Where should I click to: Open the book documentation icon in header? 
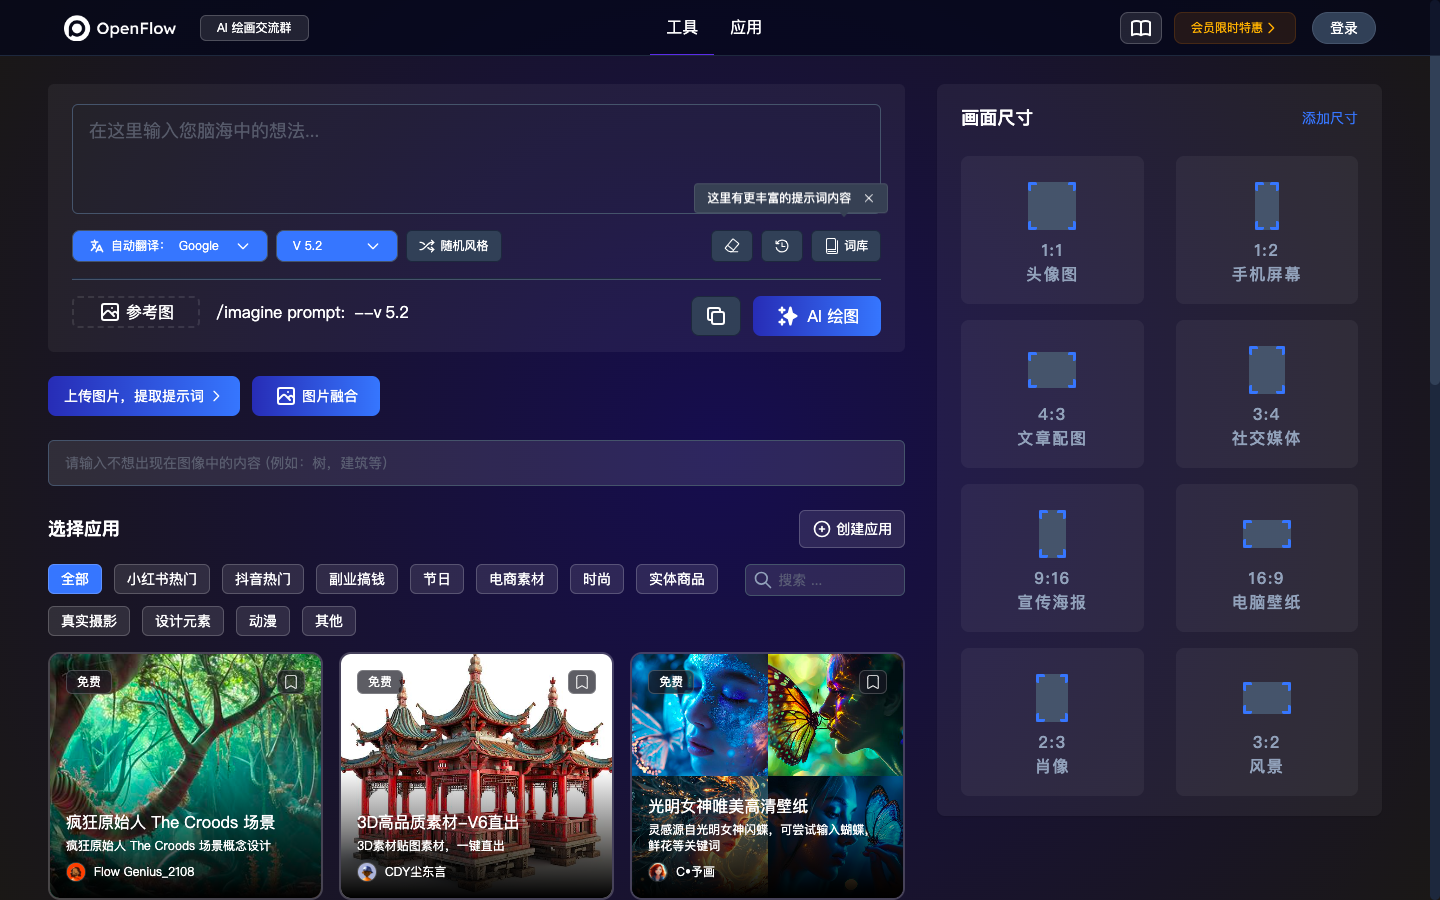1140,28
